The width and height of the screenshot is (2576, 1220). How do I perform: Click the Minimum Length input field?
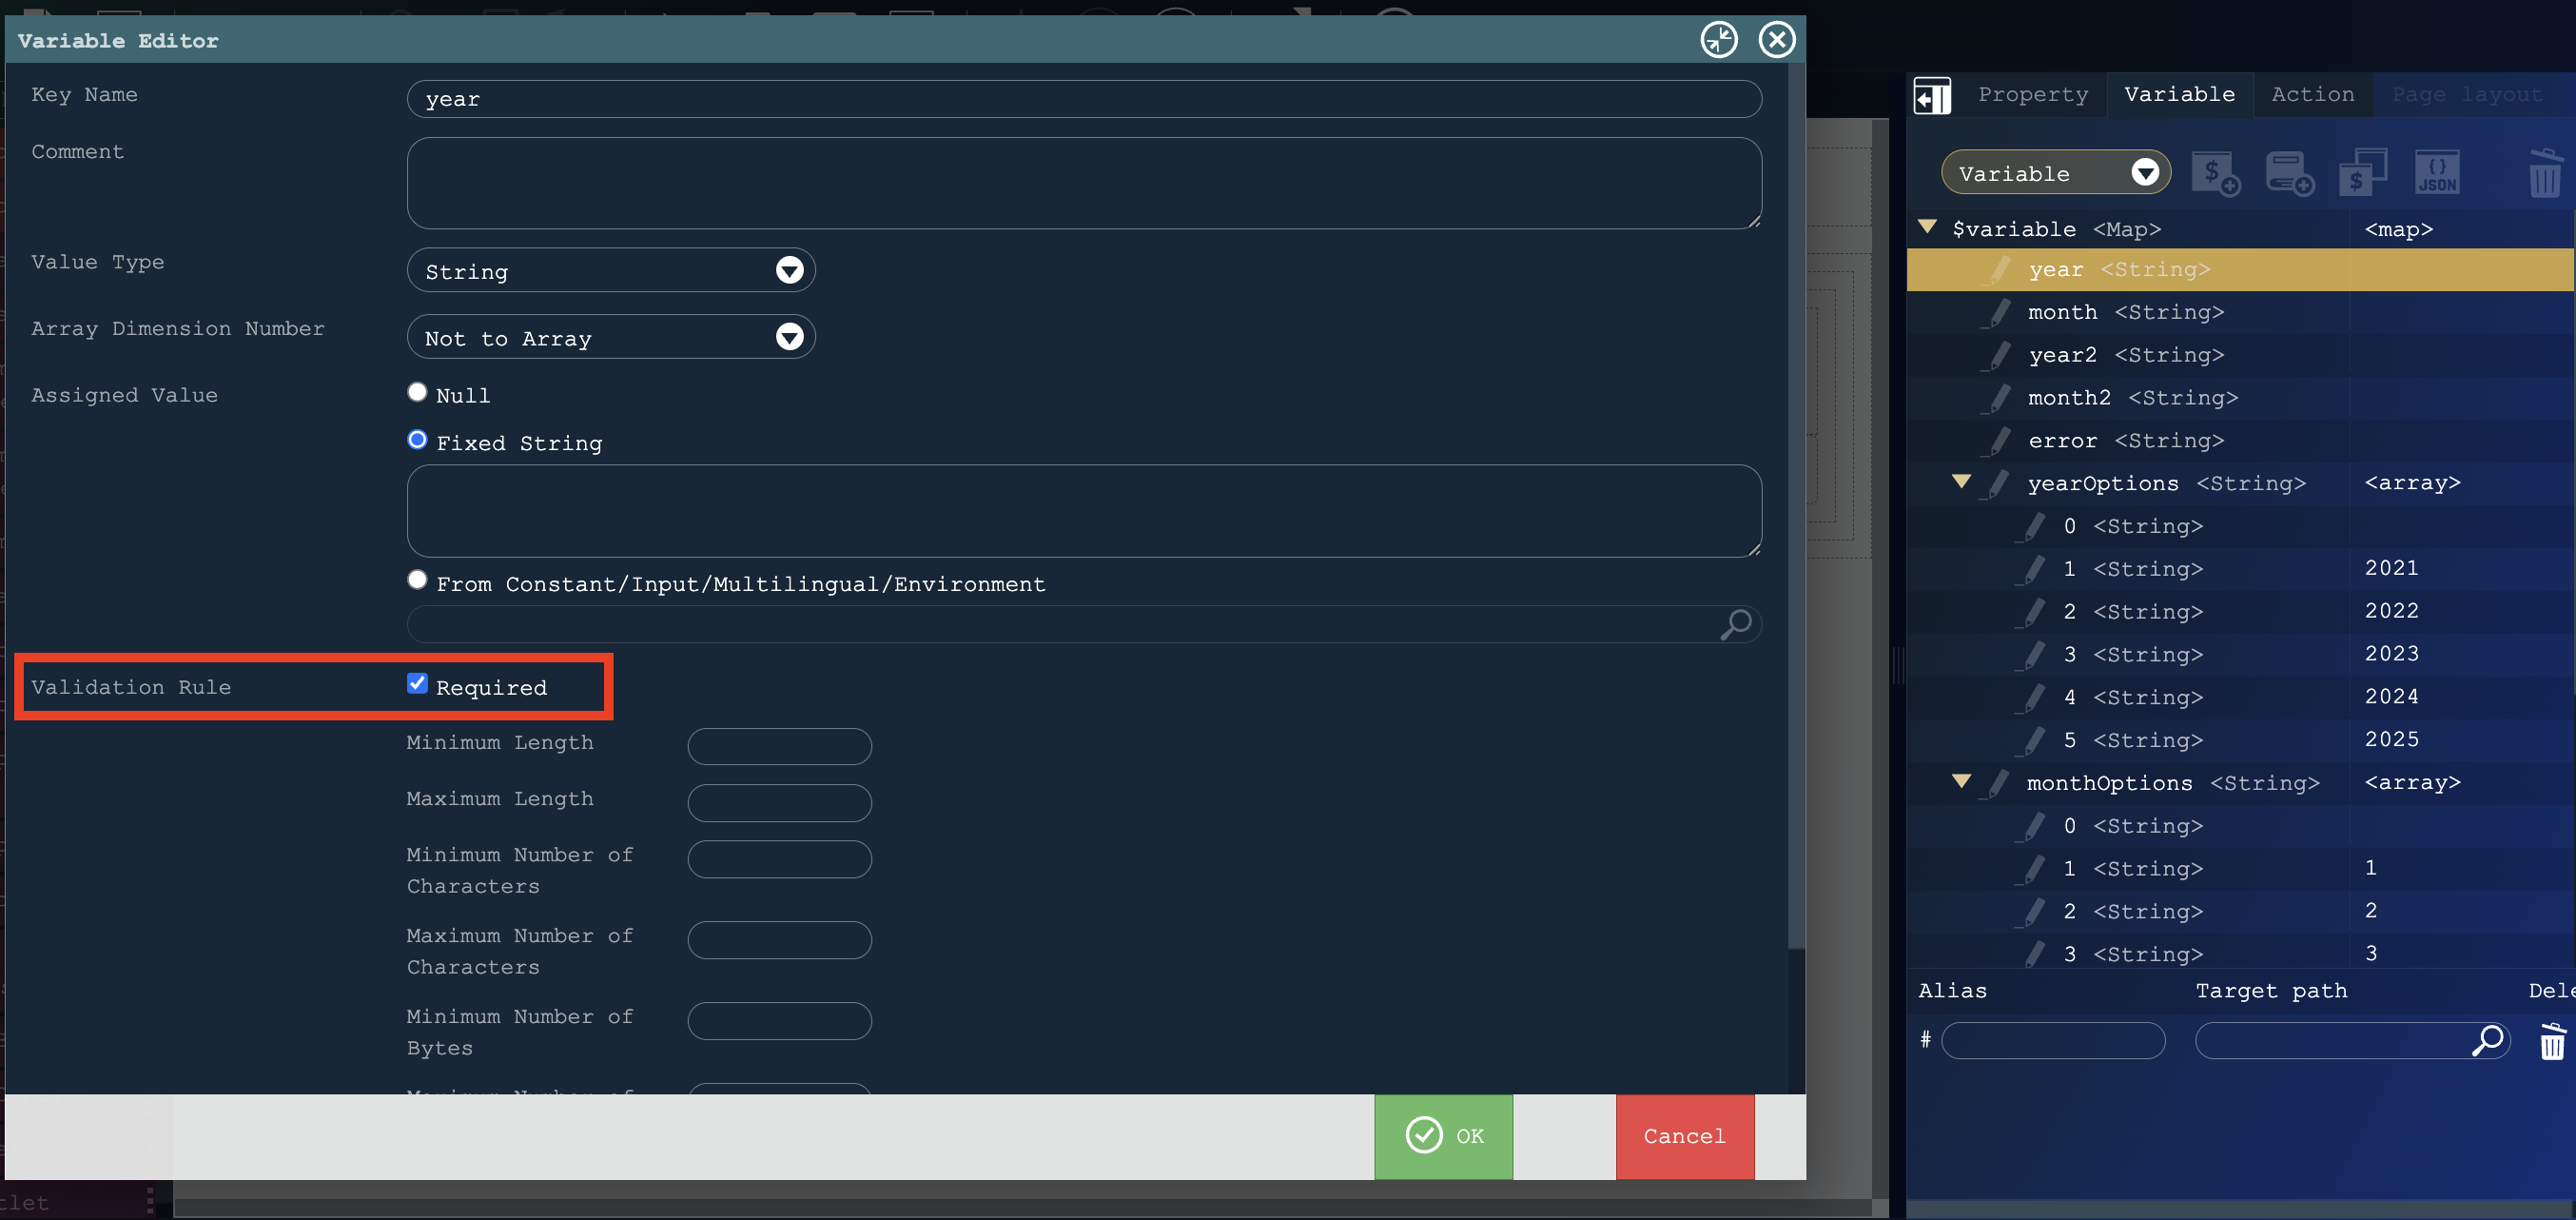pos(779,746)
